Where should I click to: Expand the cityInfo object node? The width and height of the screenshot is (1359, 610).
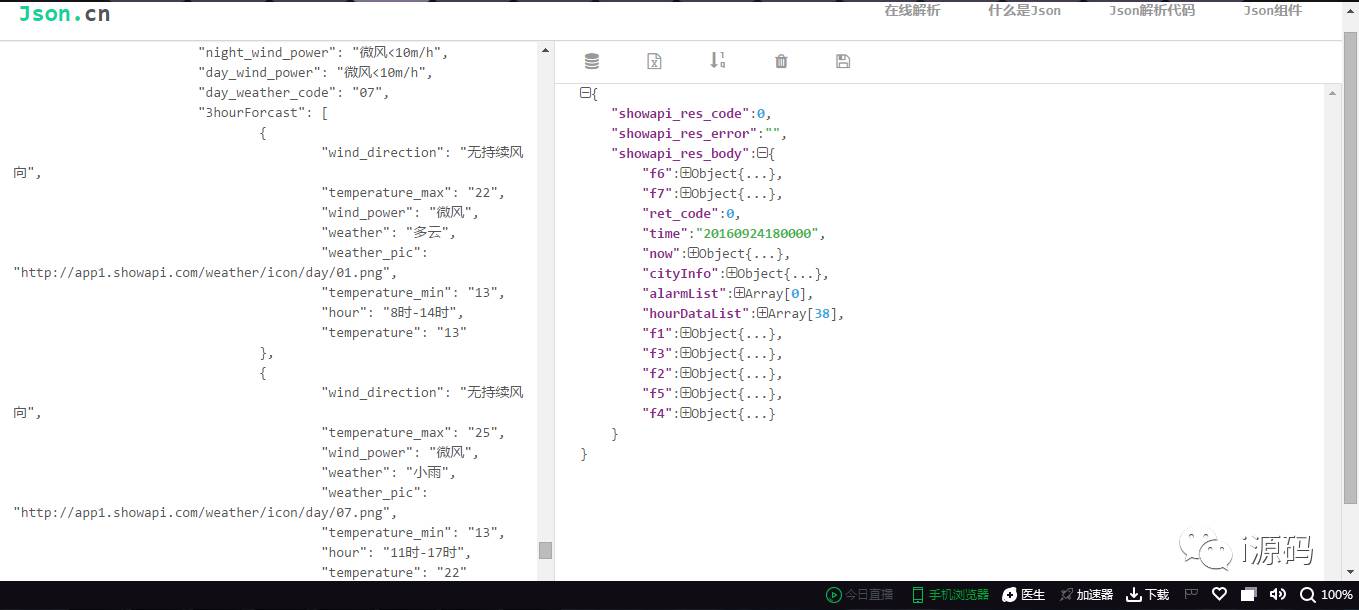coord(731,273)
